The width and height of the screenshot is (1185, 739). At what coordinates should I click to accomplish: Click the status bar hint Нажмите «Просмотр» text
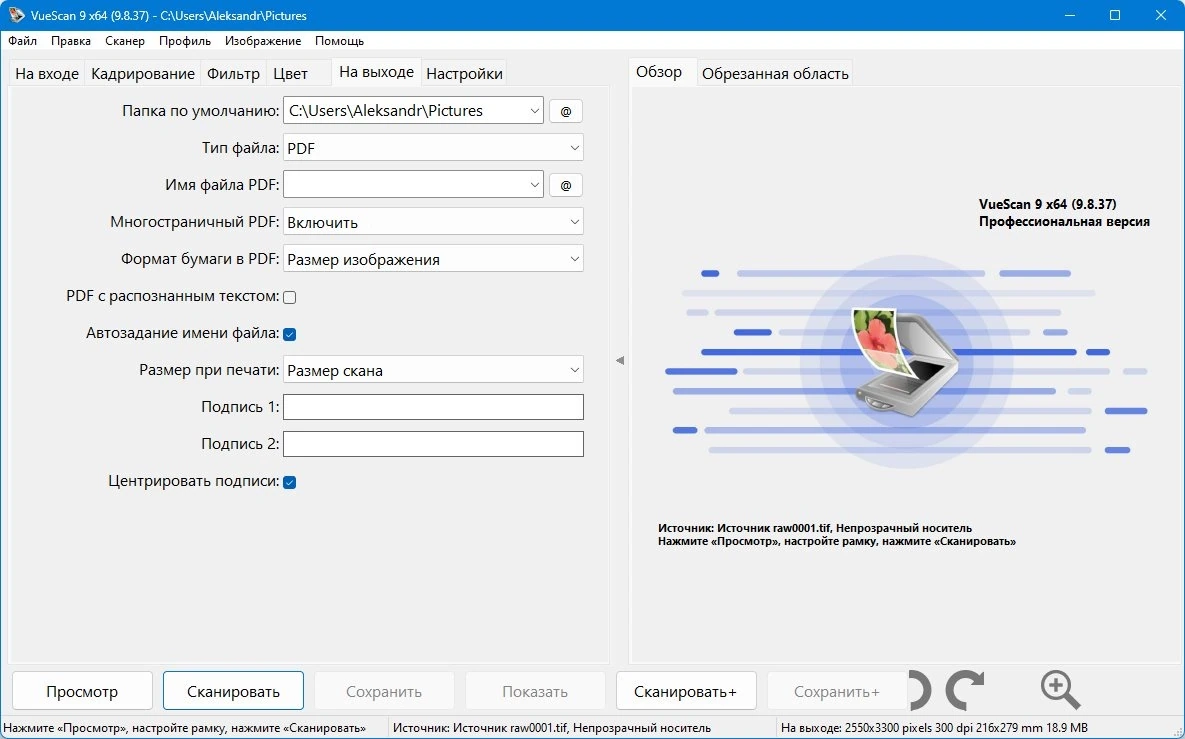click(x=184, y=728)
